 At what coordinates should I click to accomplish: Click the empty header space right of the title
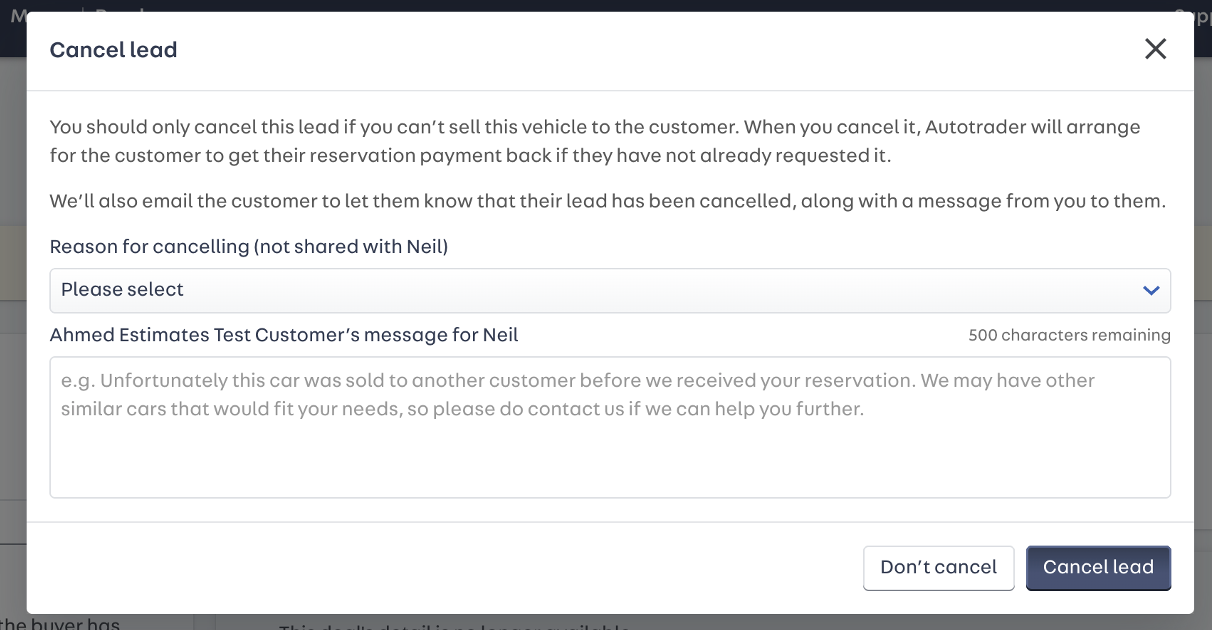[650, 50]
